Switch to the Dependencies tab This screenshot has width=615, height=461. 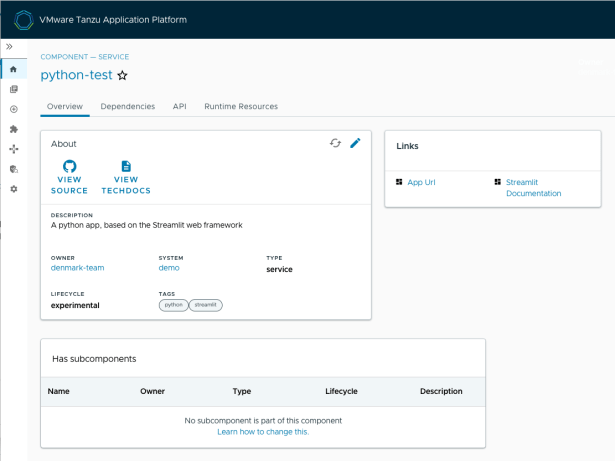click(127, 106)
